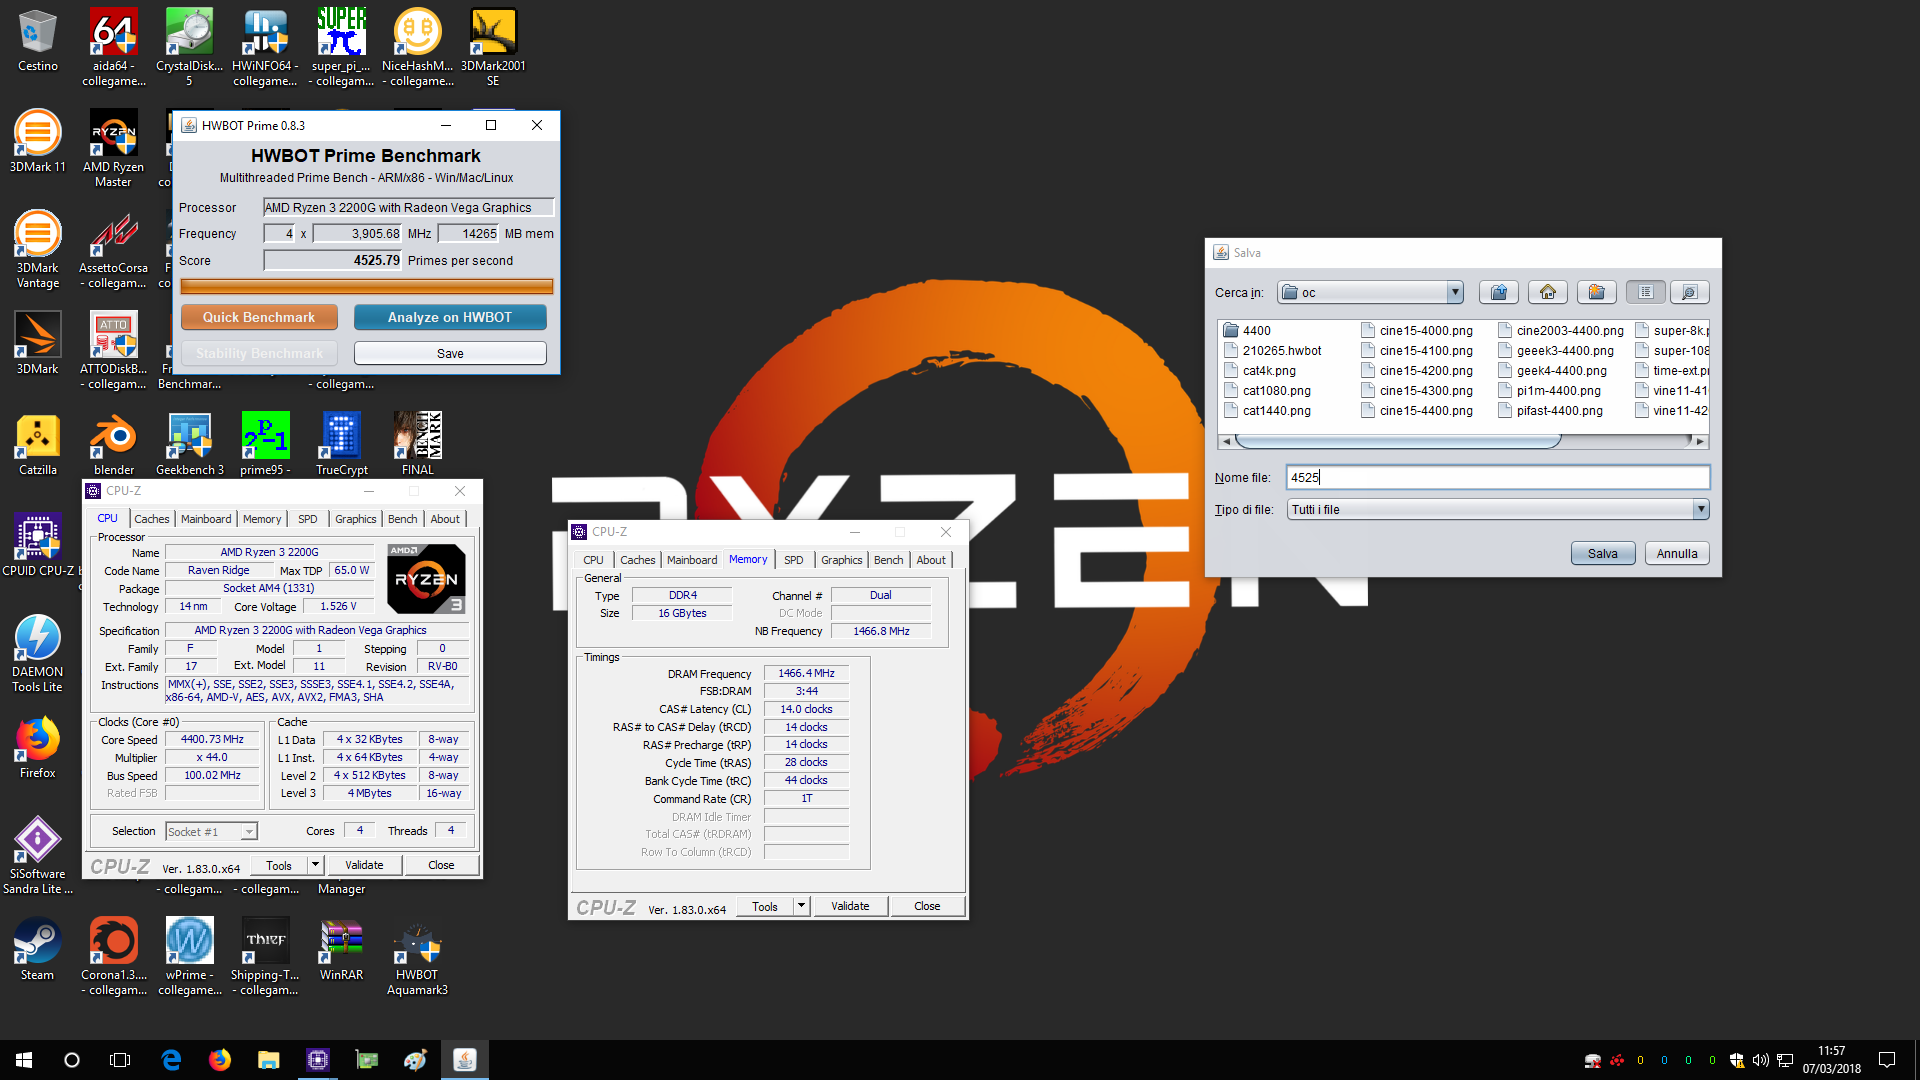Click the 'Nome file' text field
The height and width of the screenshot is (1080, 1920).
(1497, 477)
